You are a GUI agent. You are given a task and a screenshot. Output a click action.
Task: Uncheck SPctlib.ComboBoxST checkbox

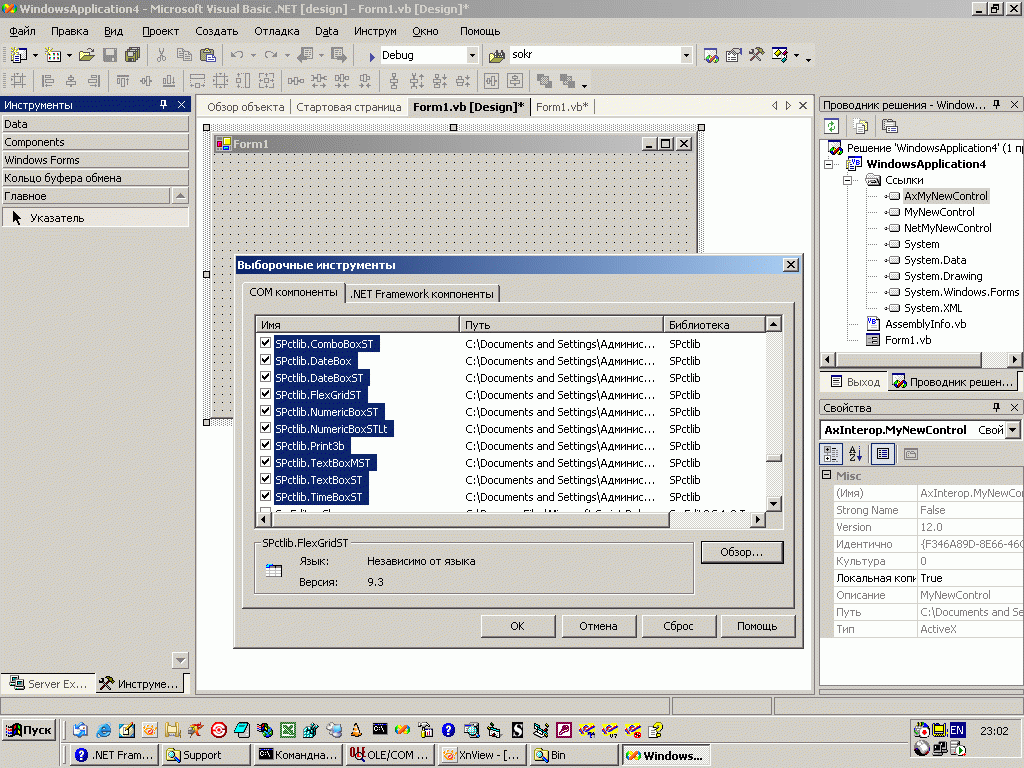coord(265,343)
